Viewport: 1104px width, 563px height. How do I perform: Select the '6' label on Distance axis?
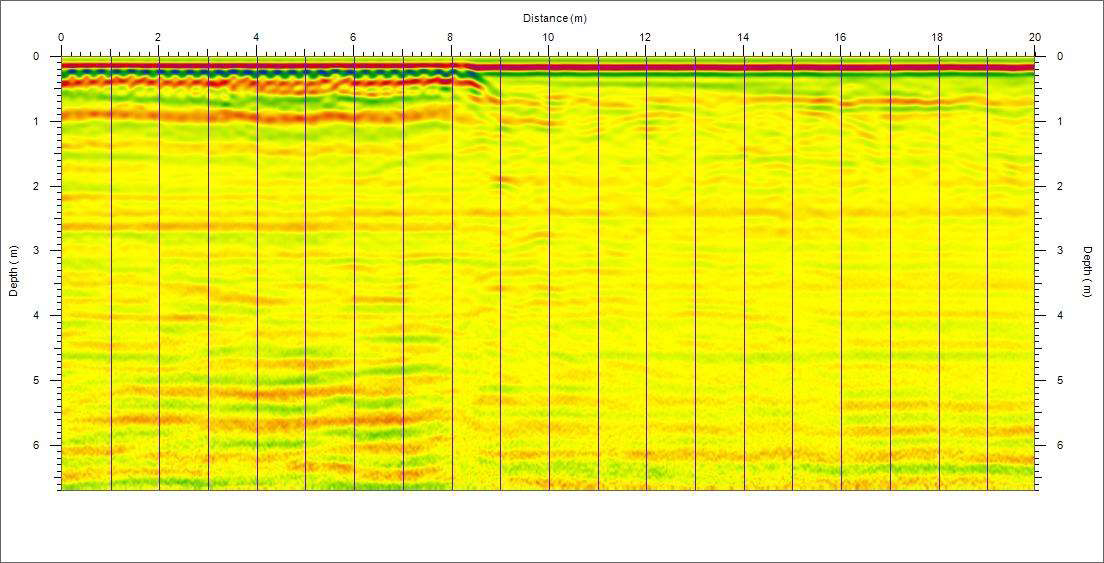click(x=353, y=37)
